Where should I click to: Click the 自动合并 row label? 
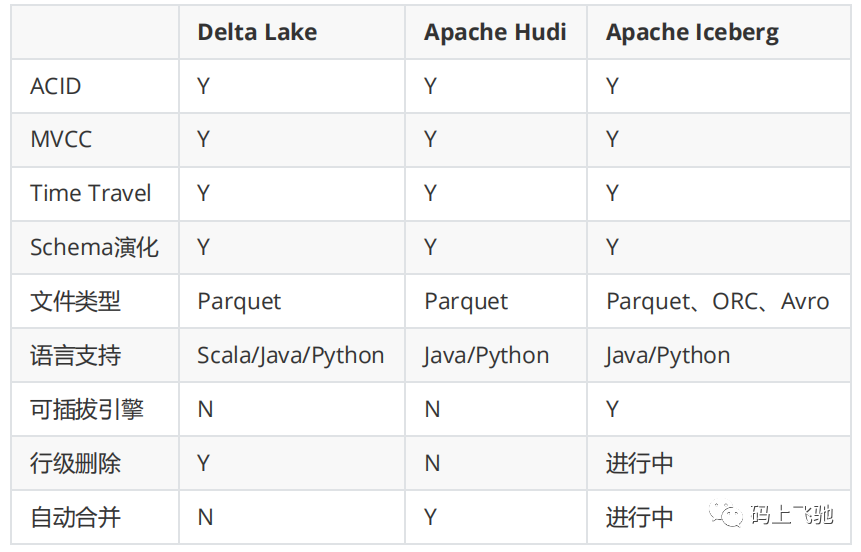[x=75, y=517]
